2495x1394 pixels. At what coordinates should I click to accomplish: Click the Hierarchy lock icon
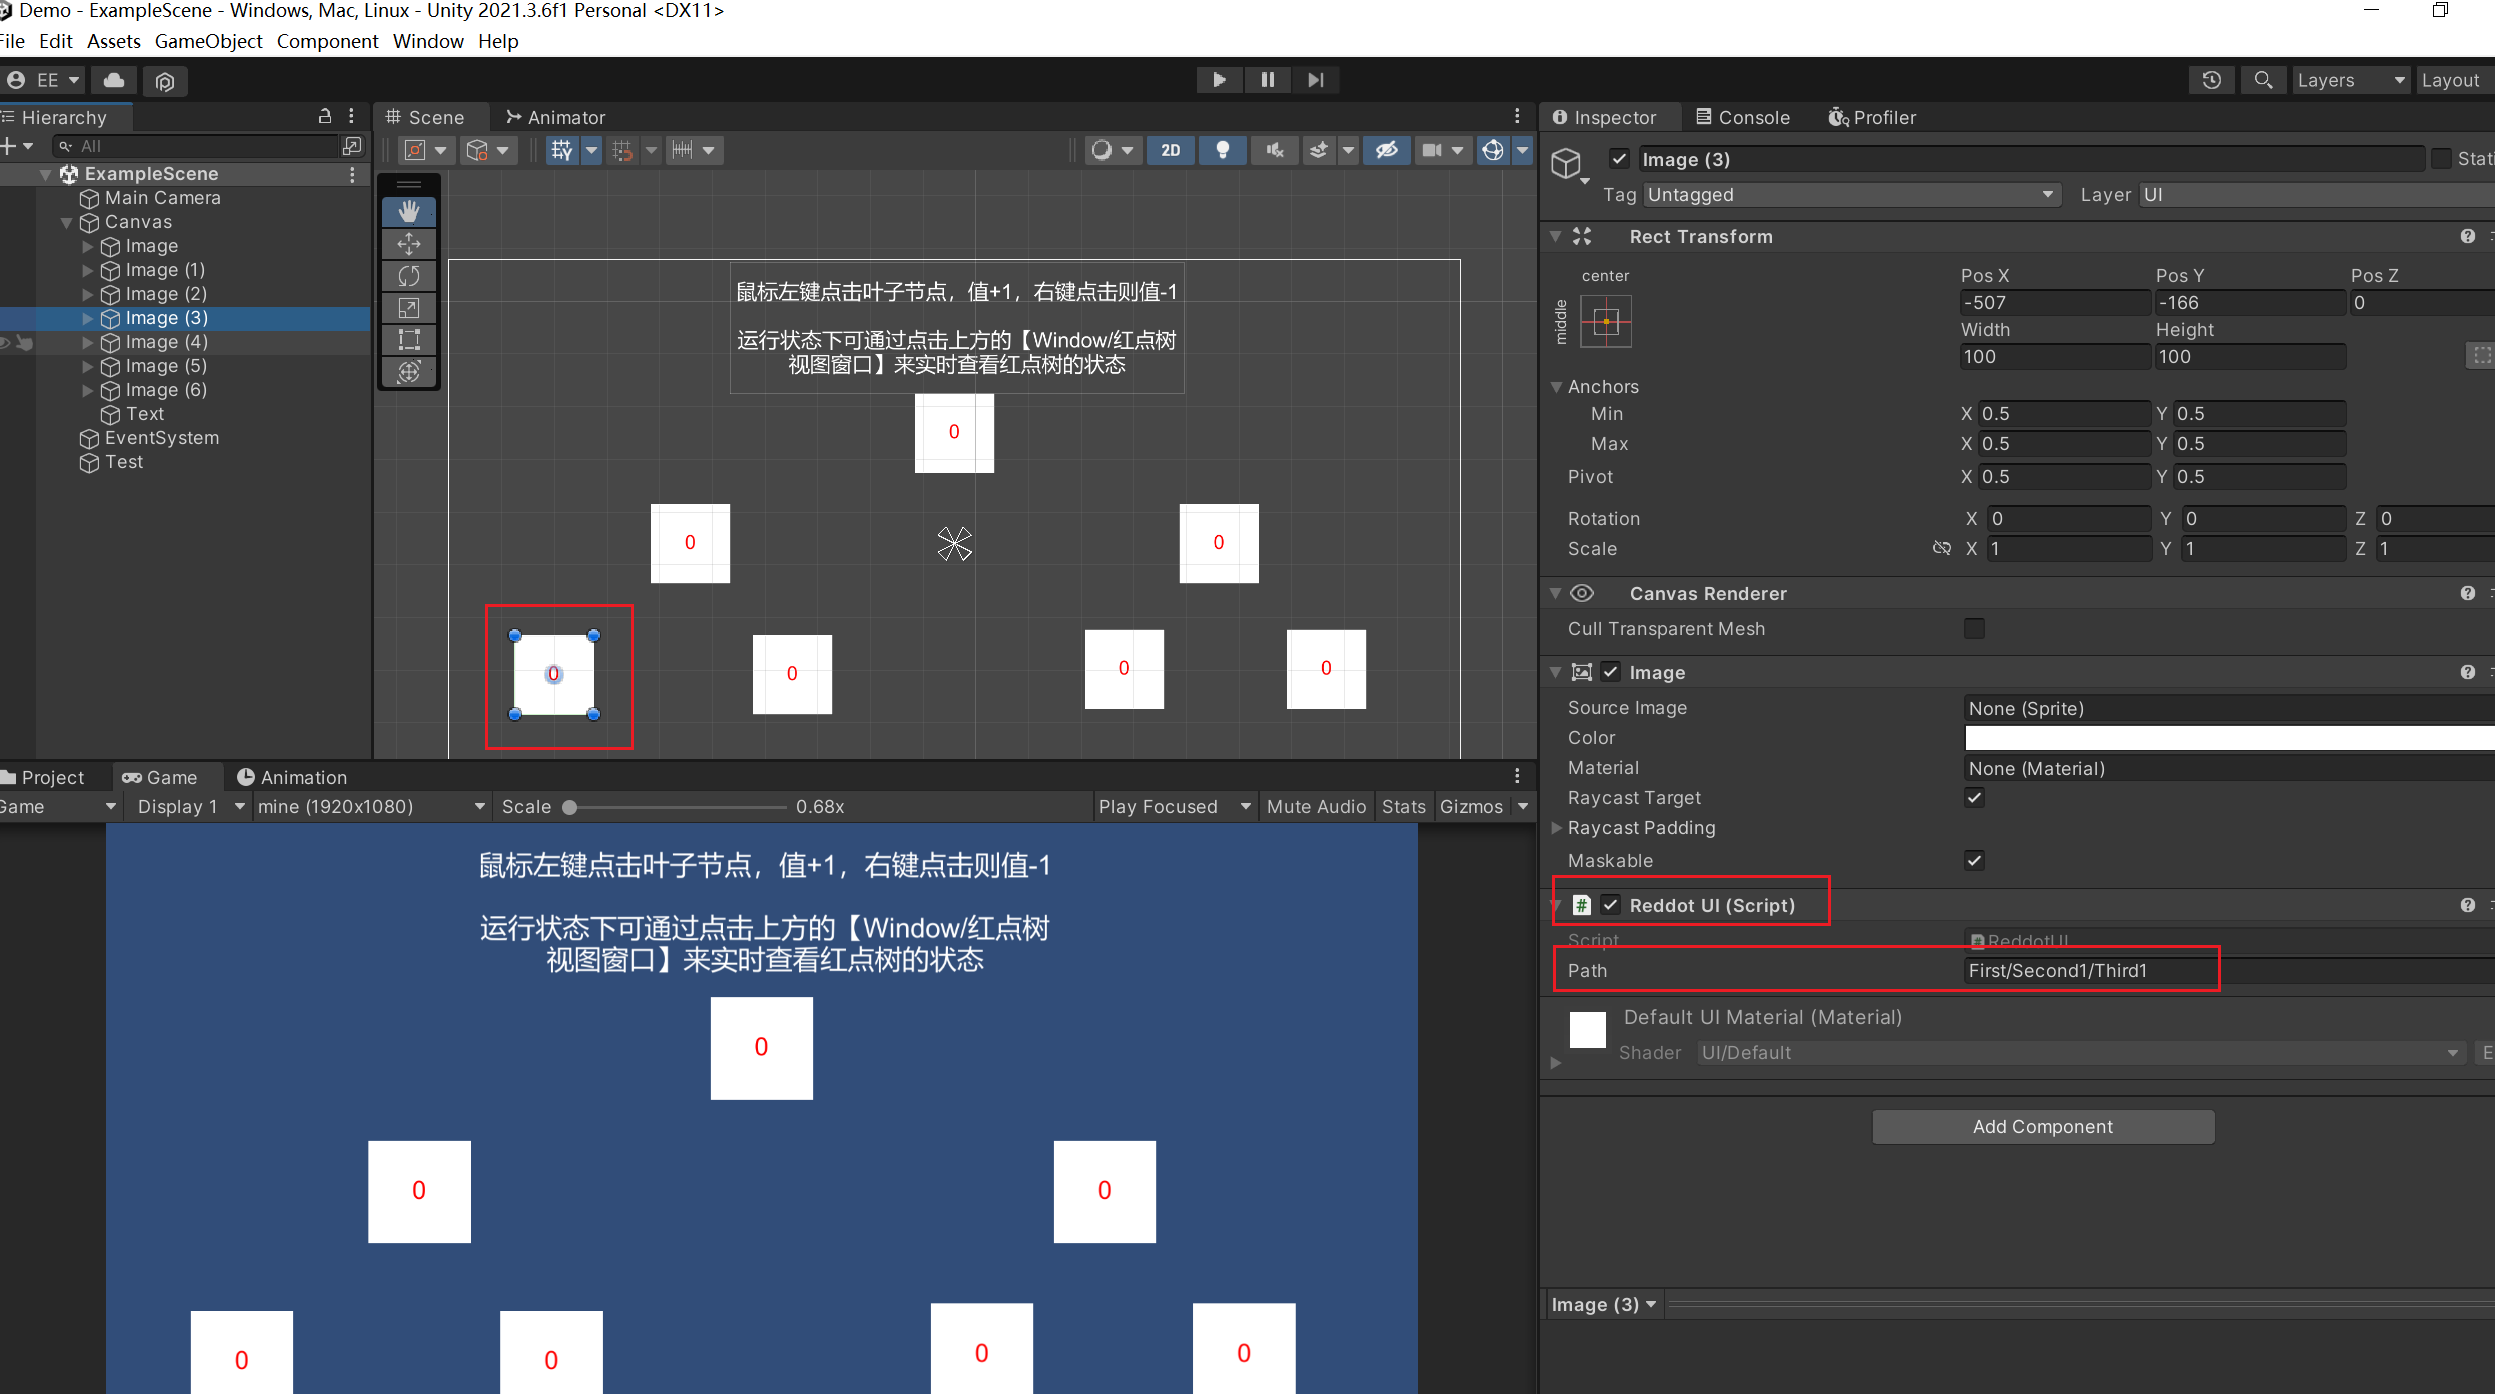[324, 117]
